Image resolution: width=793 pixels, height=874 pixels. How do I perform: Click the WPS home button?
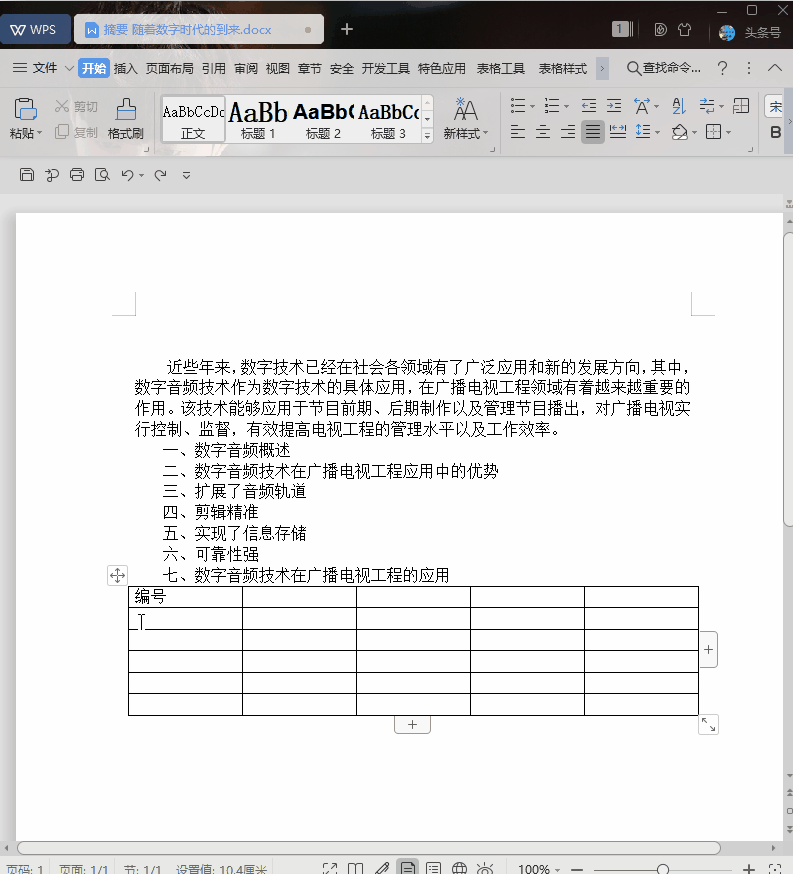coord(35,30)
